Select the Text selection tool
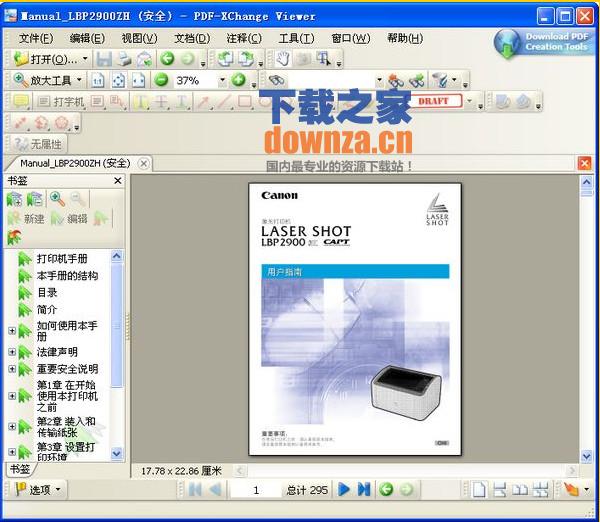 (x=324, y=59)
